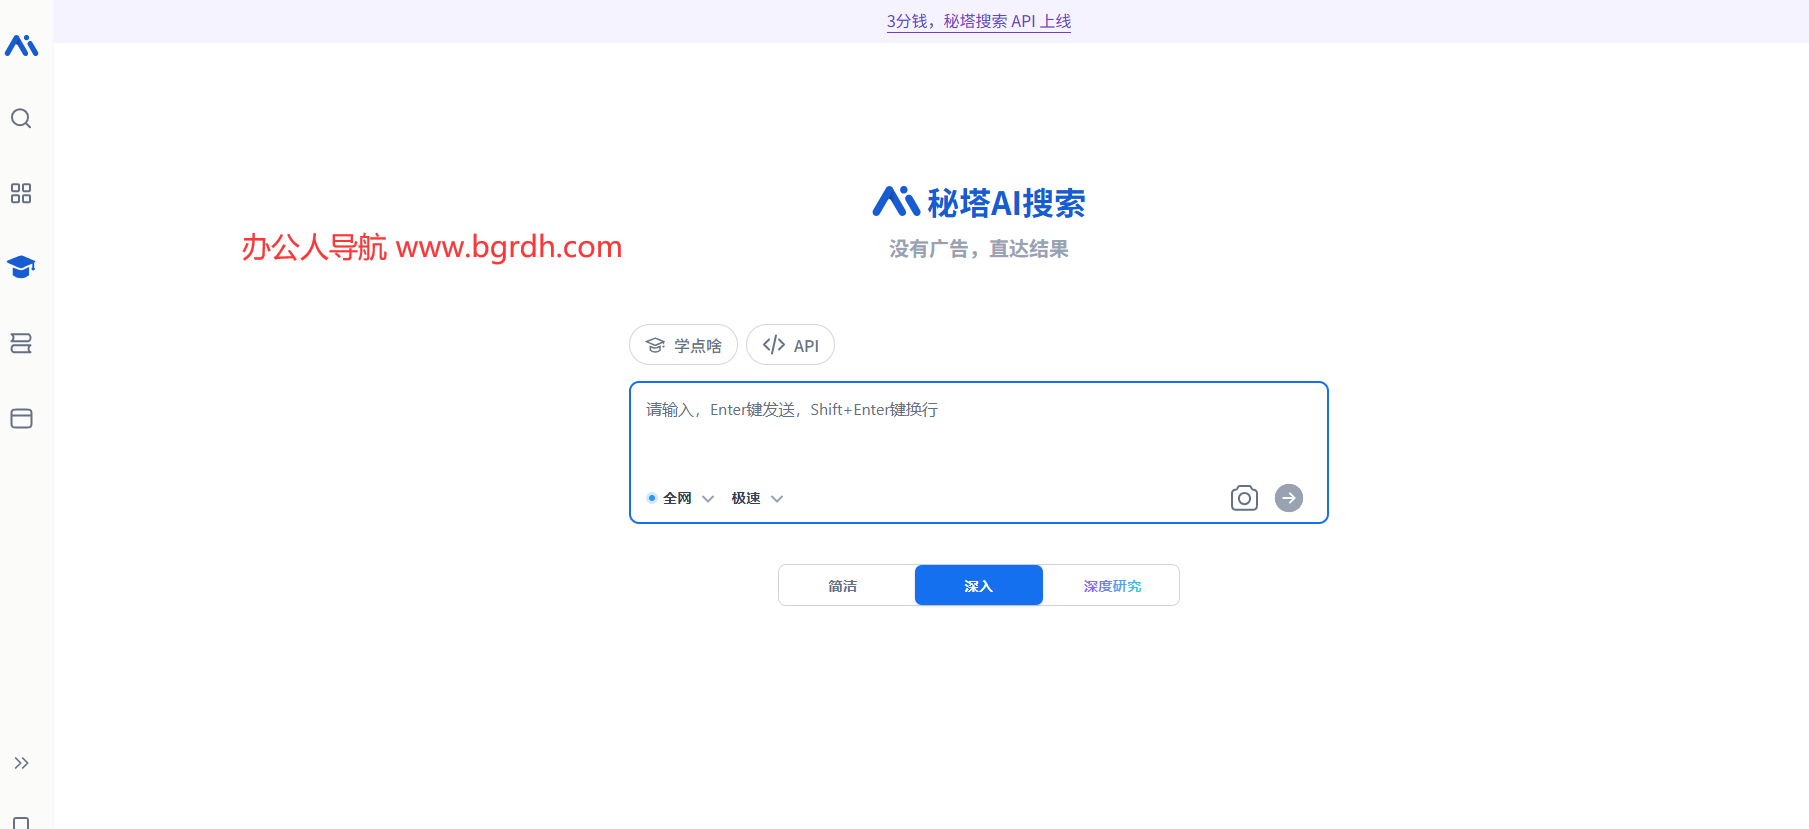Viewport: 1809px width, 829px height.
Task: Open the 秘塔搜索 API 上线 announcement link
Action: [x=979, y=21]
